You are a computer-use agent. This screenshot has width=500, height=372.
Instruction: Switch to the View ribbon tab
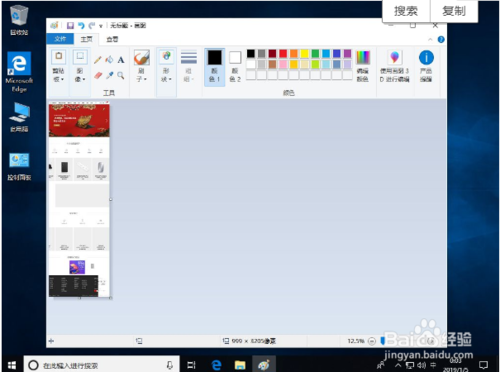pos(112,39)
